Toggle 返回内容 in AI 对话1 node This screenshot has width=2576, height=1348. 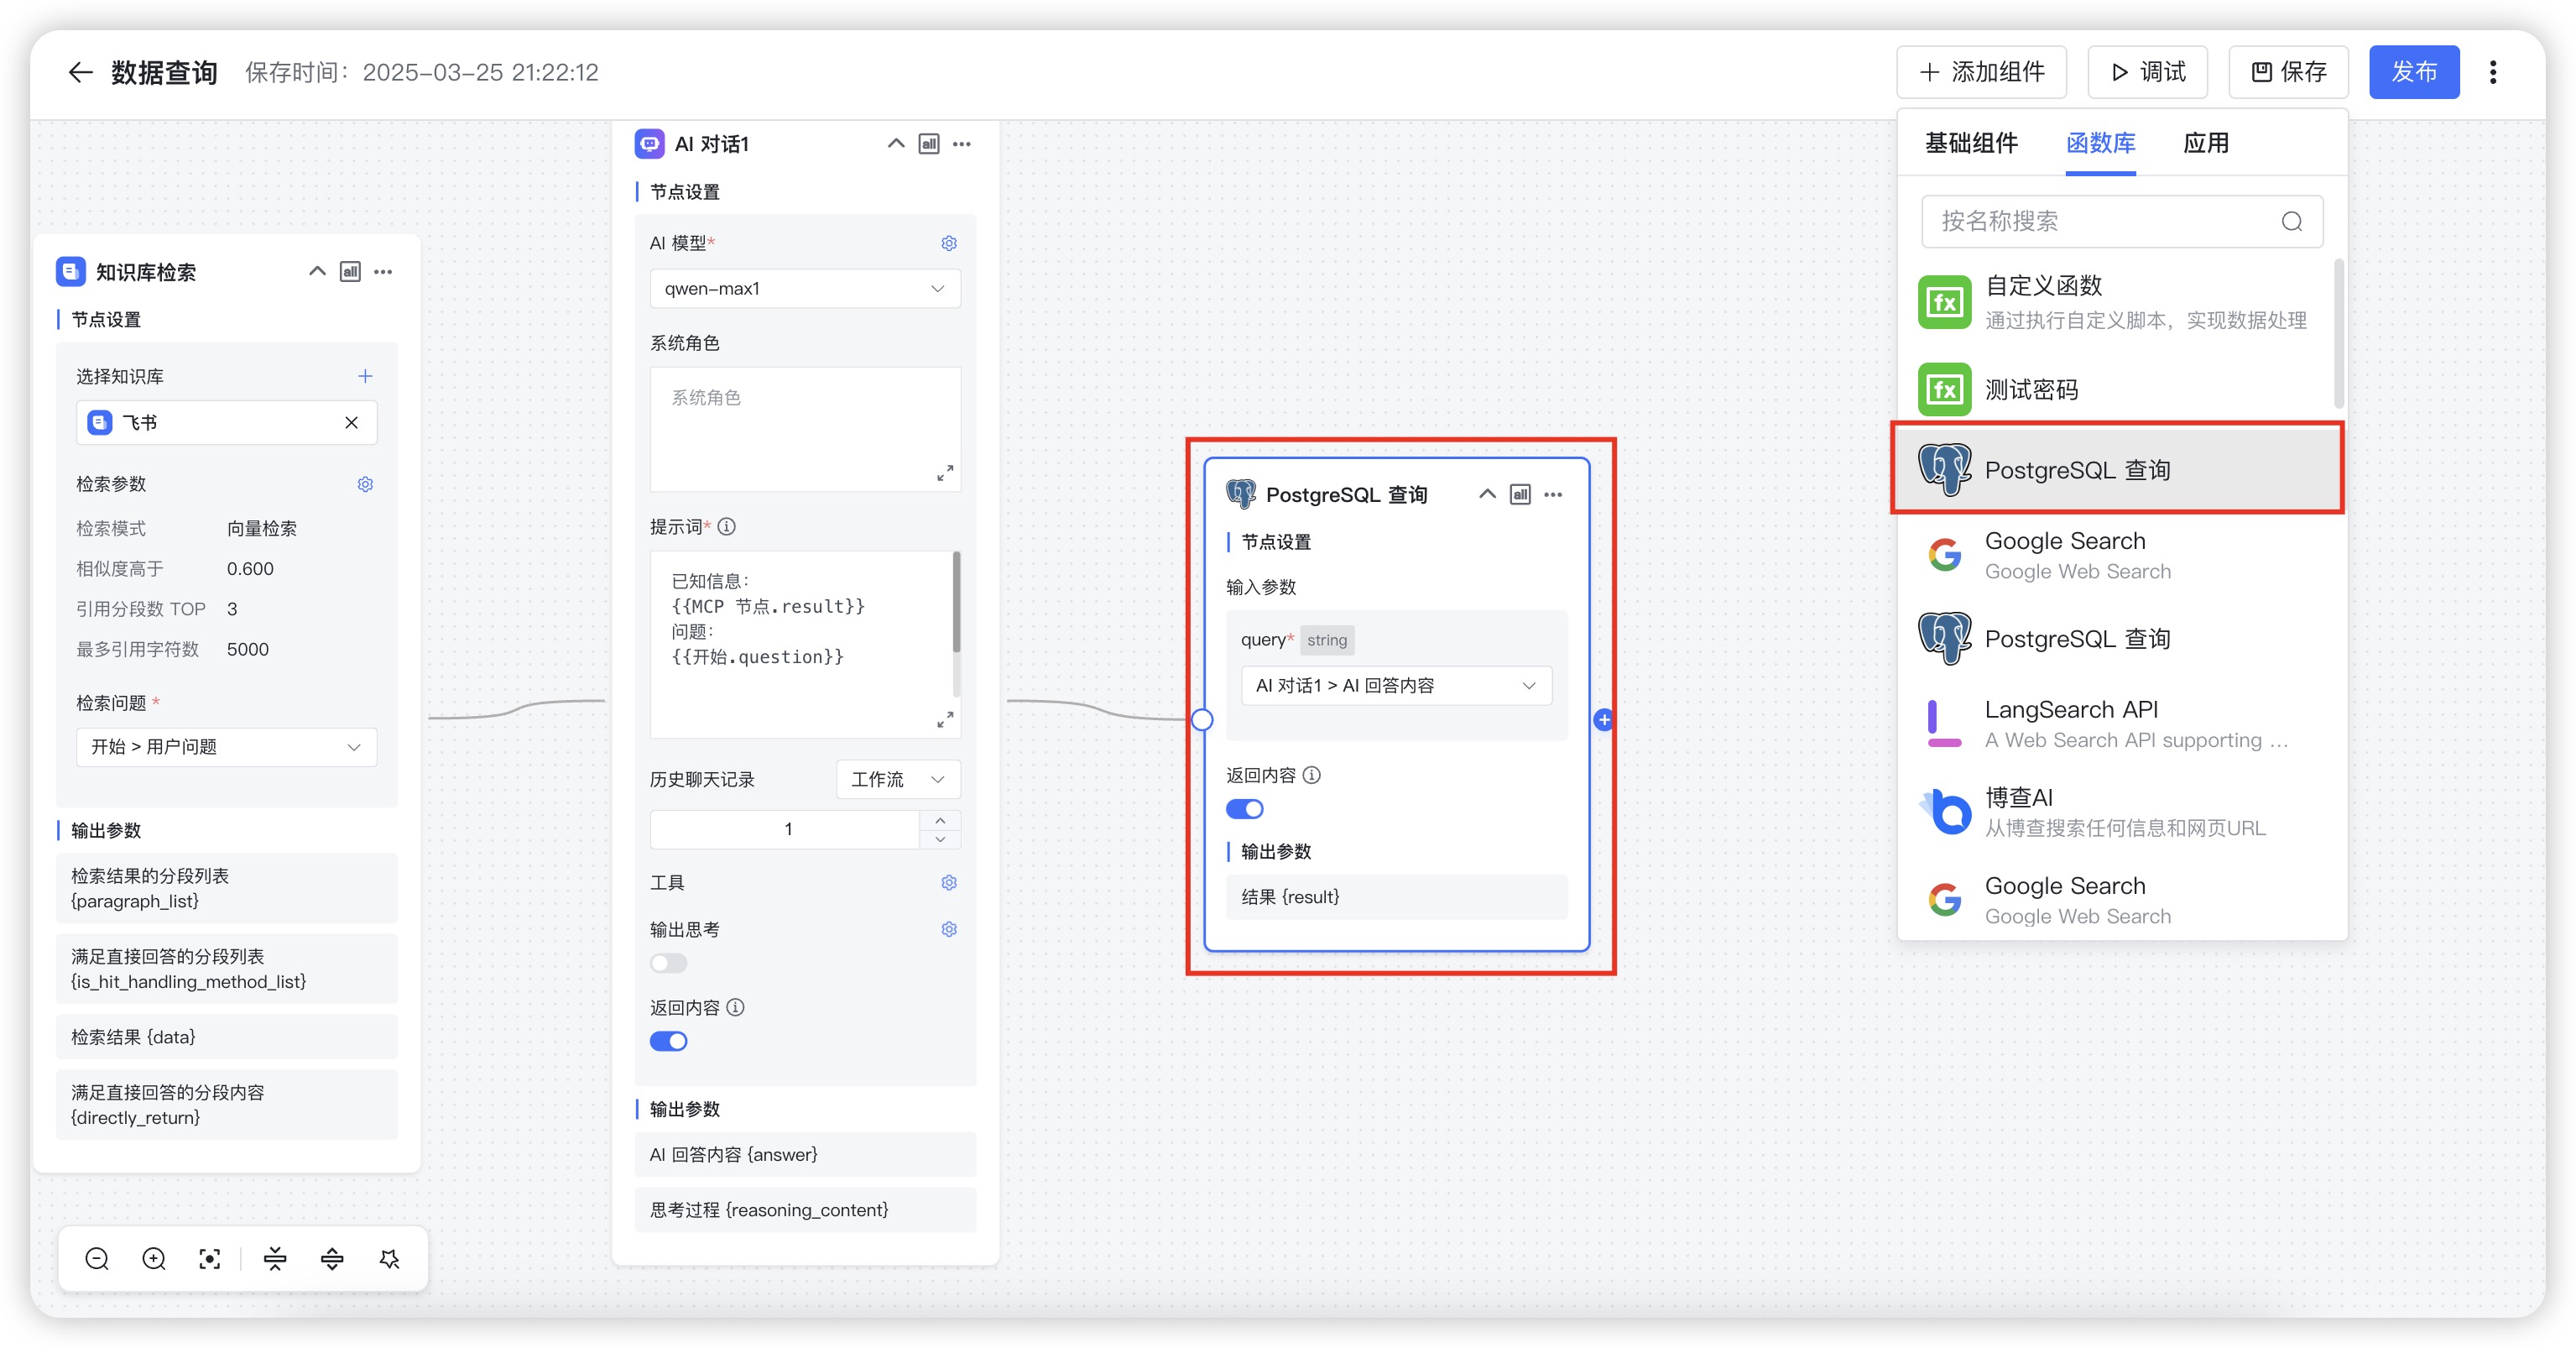coord(668,1041)
